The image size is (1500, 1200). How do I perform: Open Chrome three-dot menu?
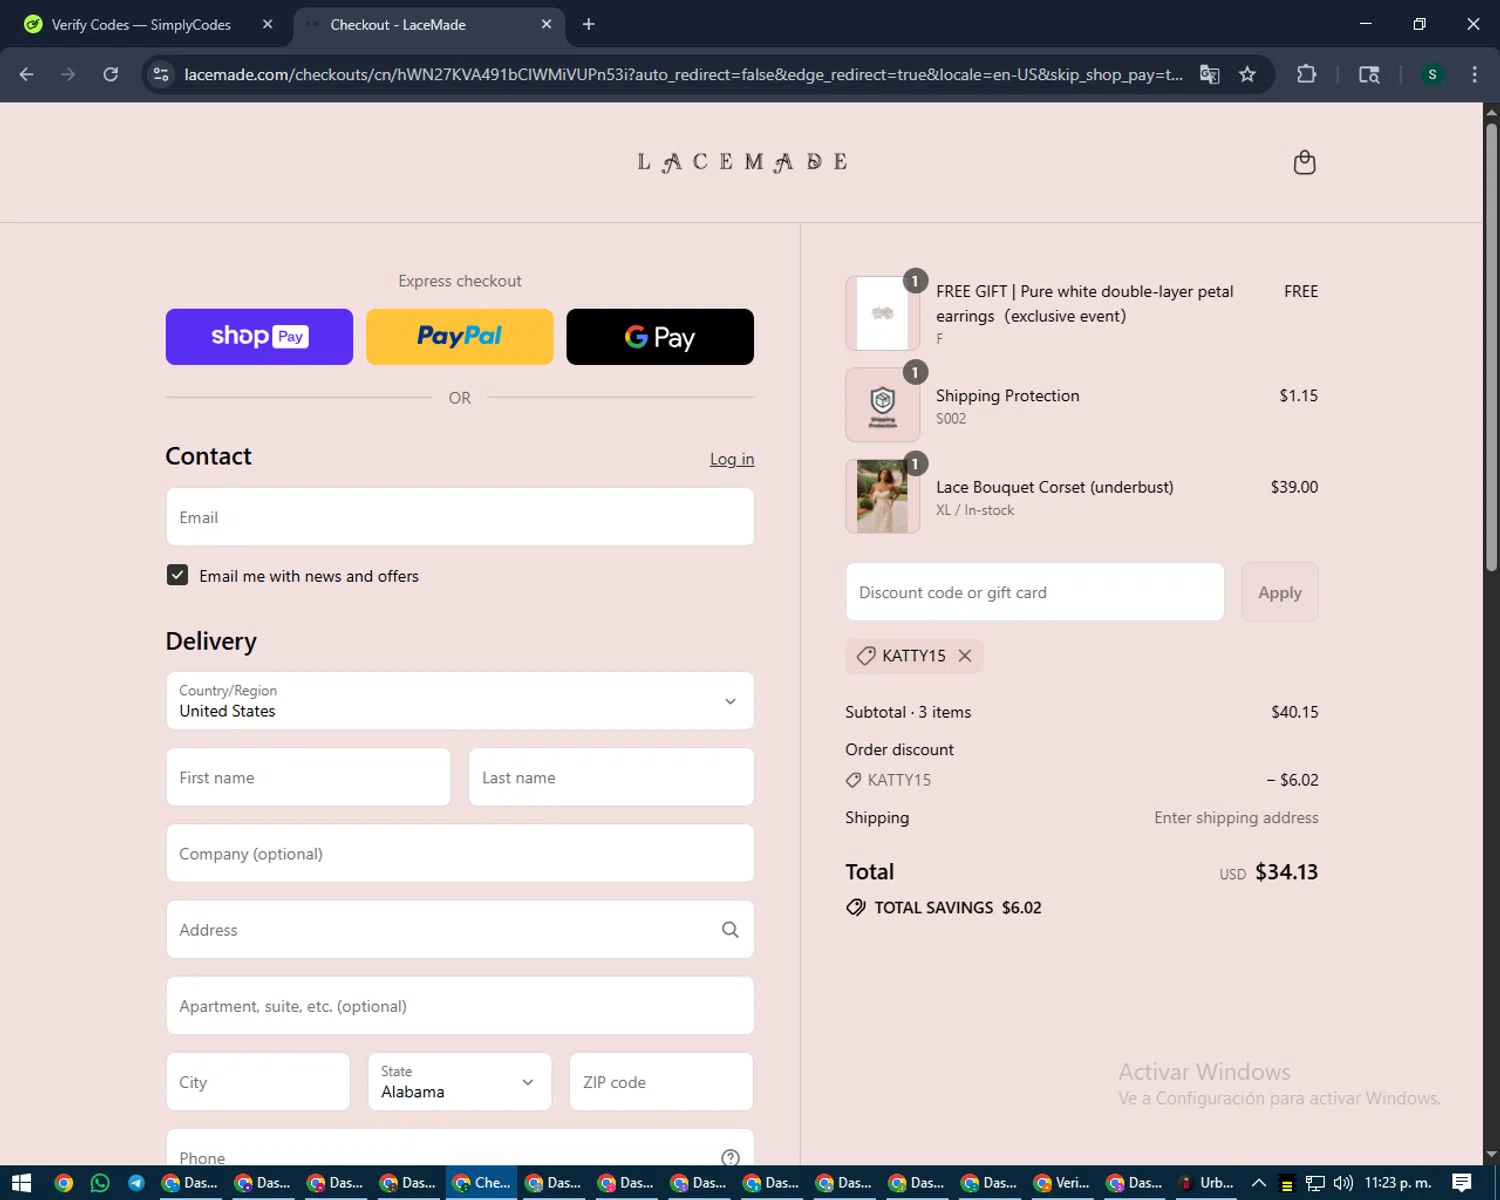click(x=1474, y=74)
